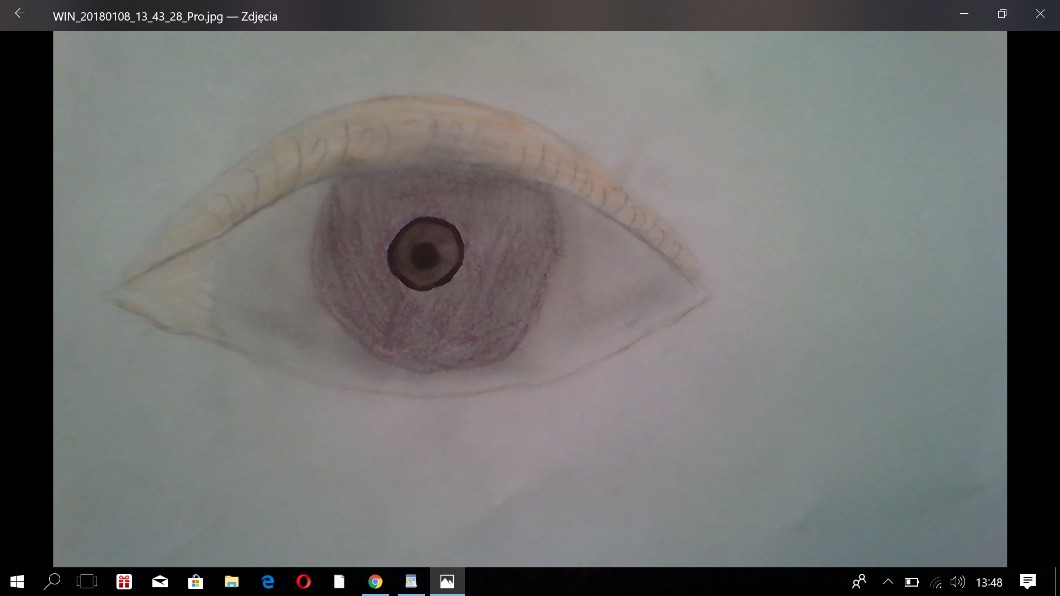Switch to the Photos app taskbar button
The width and height of the screenshot is (1060, 596).
[x=447, y=581]
